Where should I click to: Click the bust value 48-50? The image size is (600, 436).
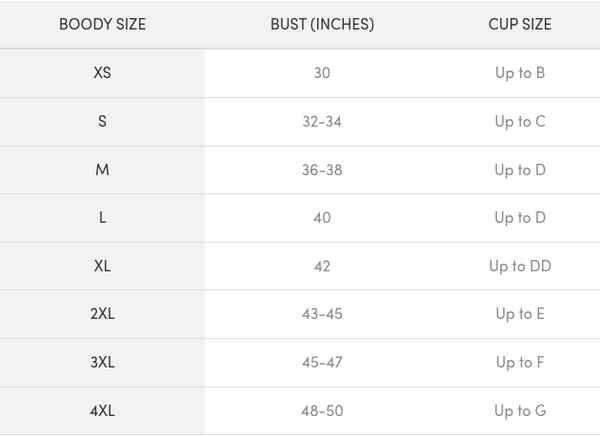[322, 411]
